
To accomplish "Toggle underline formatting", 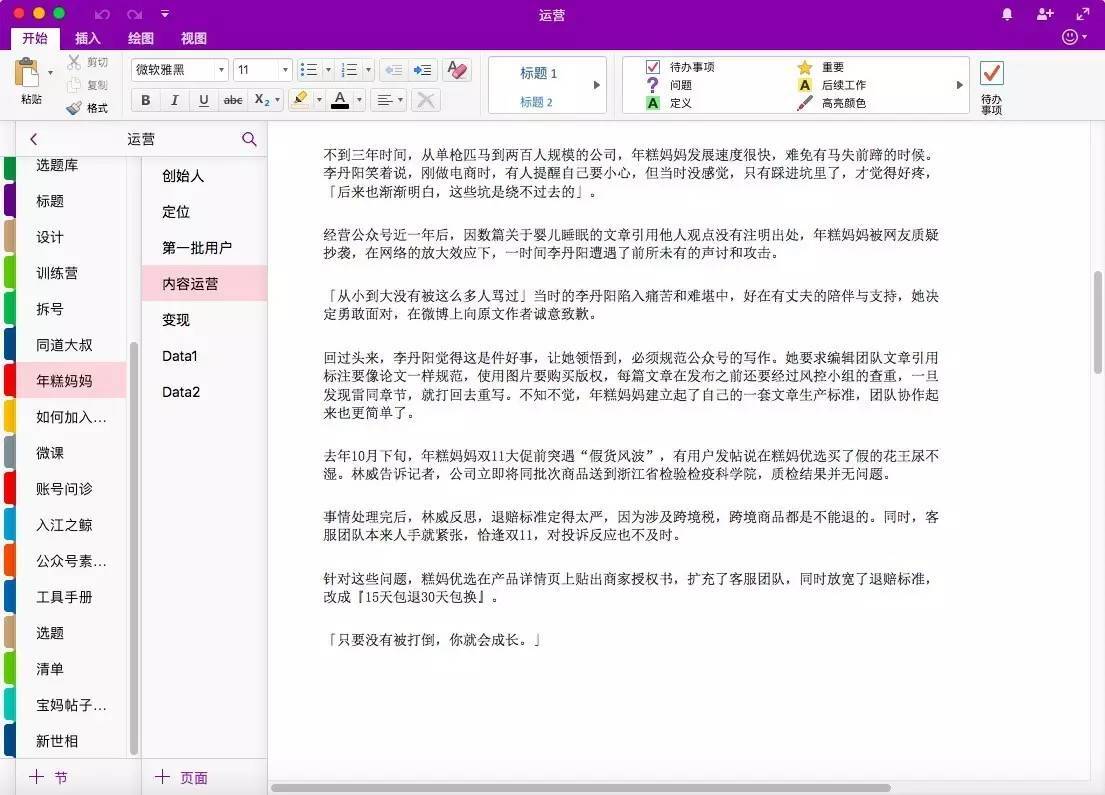I will 204,100.
